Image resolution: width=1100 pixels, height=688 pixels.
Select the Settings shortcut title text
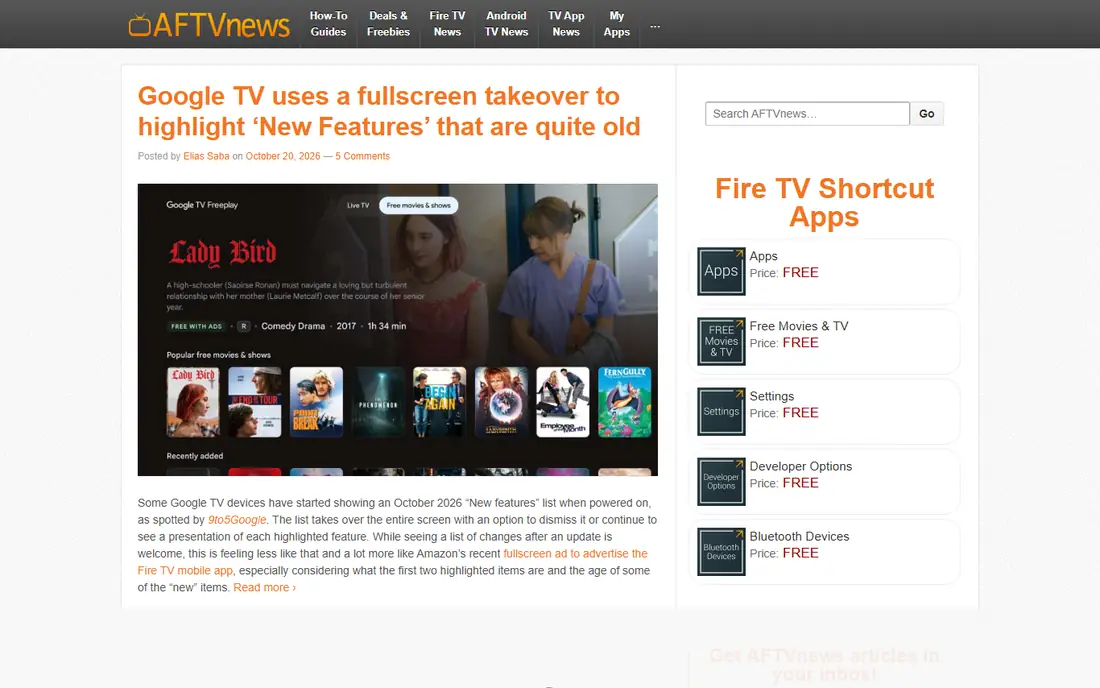point(772,396)
